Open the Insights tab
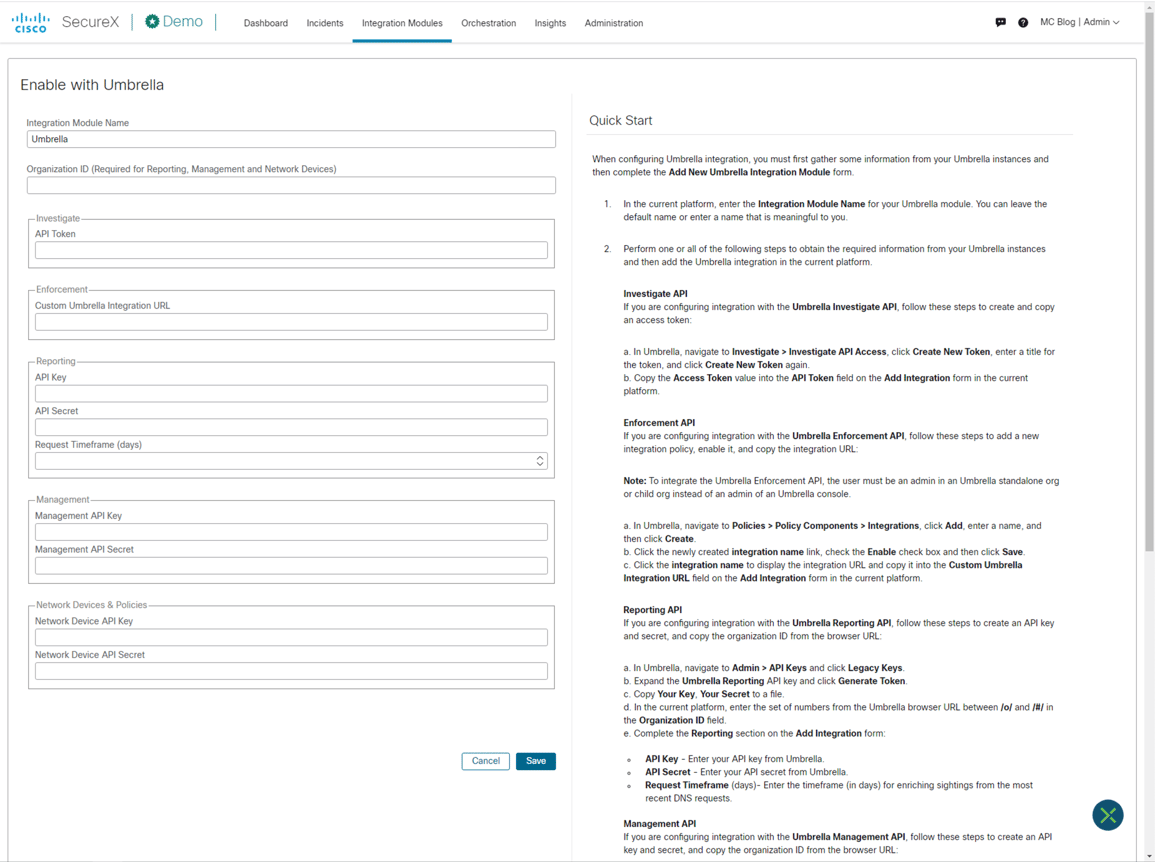Screen dimensions: 1155x862 550,23
